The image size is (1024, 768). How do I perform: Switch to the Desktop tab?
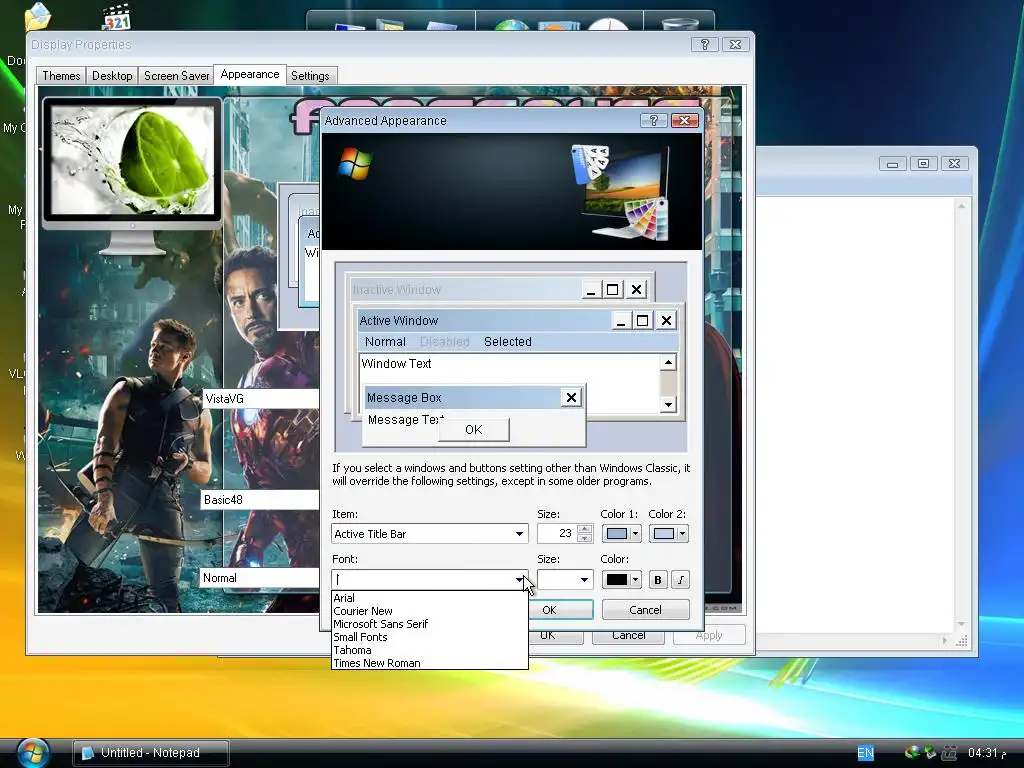[112, 76]
